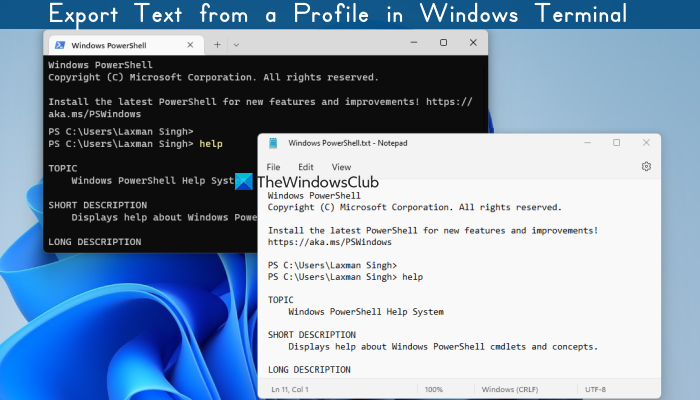The width and height of the screenshot is (700, 400).
Task: Click the PowerShell icon on the tab
Action: 60,45
